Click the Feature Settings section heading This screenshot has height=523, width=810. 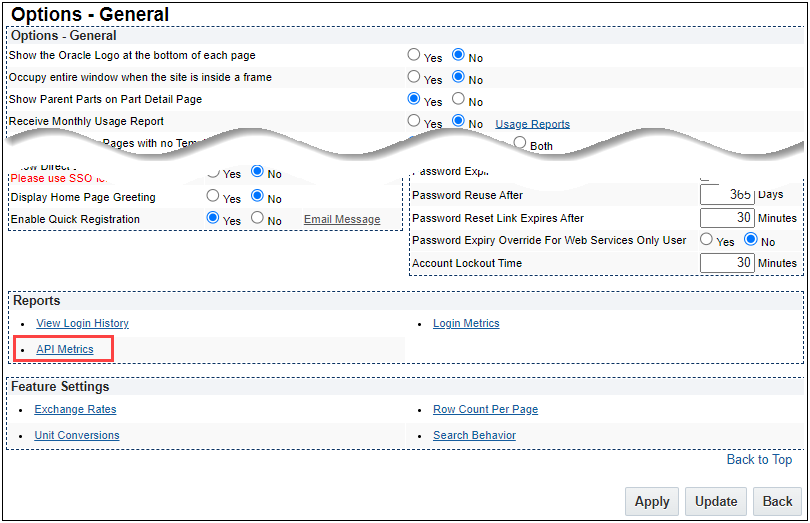(x=60, y=387)
